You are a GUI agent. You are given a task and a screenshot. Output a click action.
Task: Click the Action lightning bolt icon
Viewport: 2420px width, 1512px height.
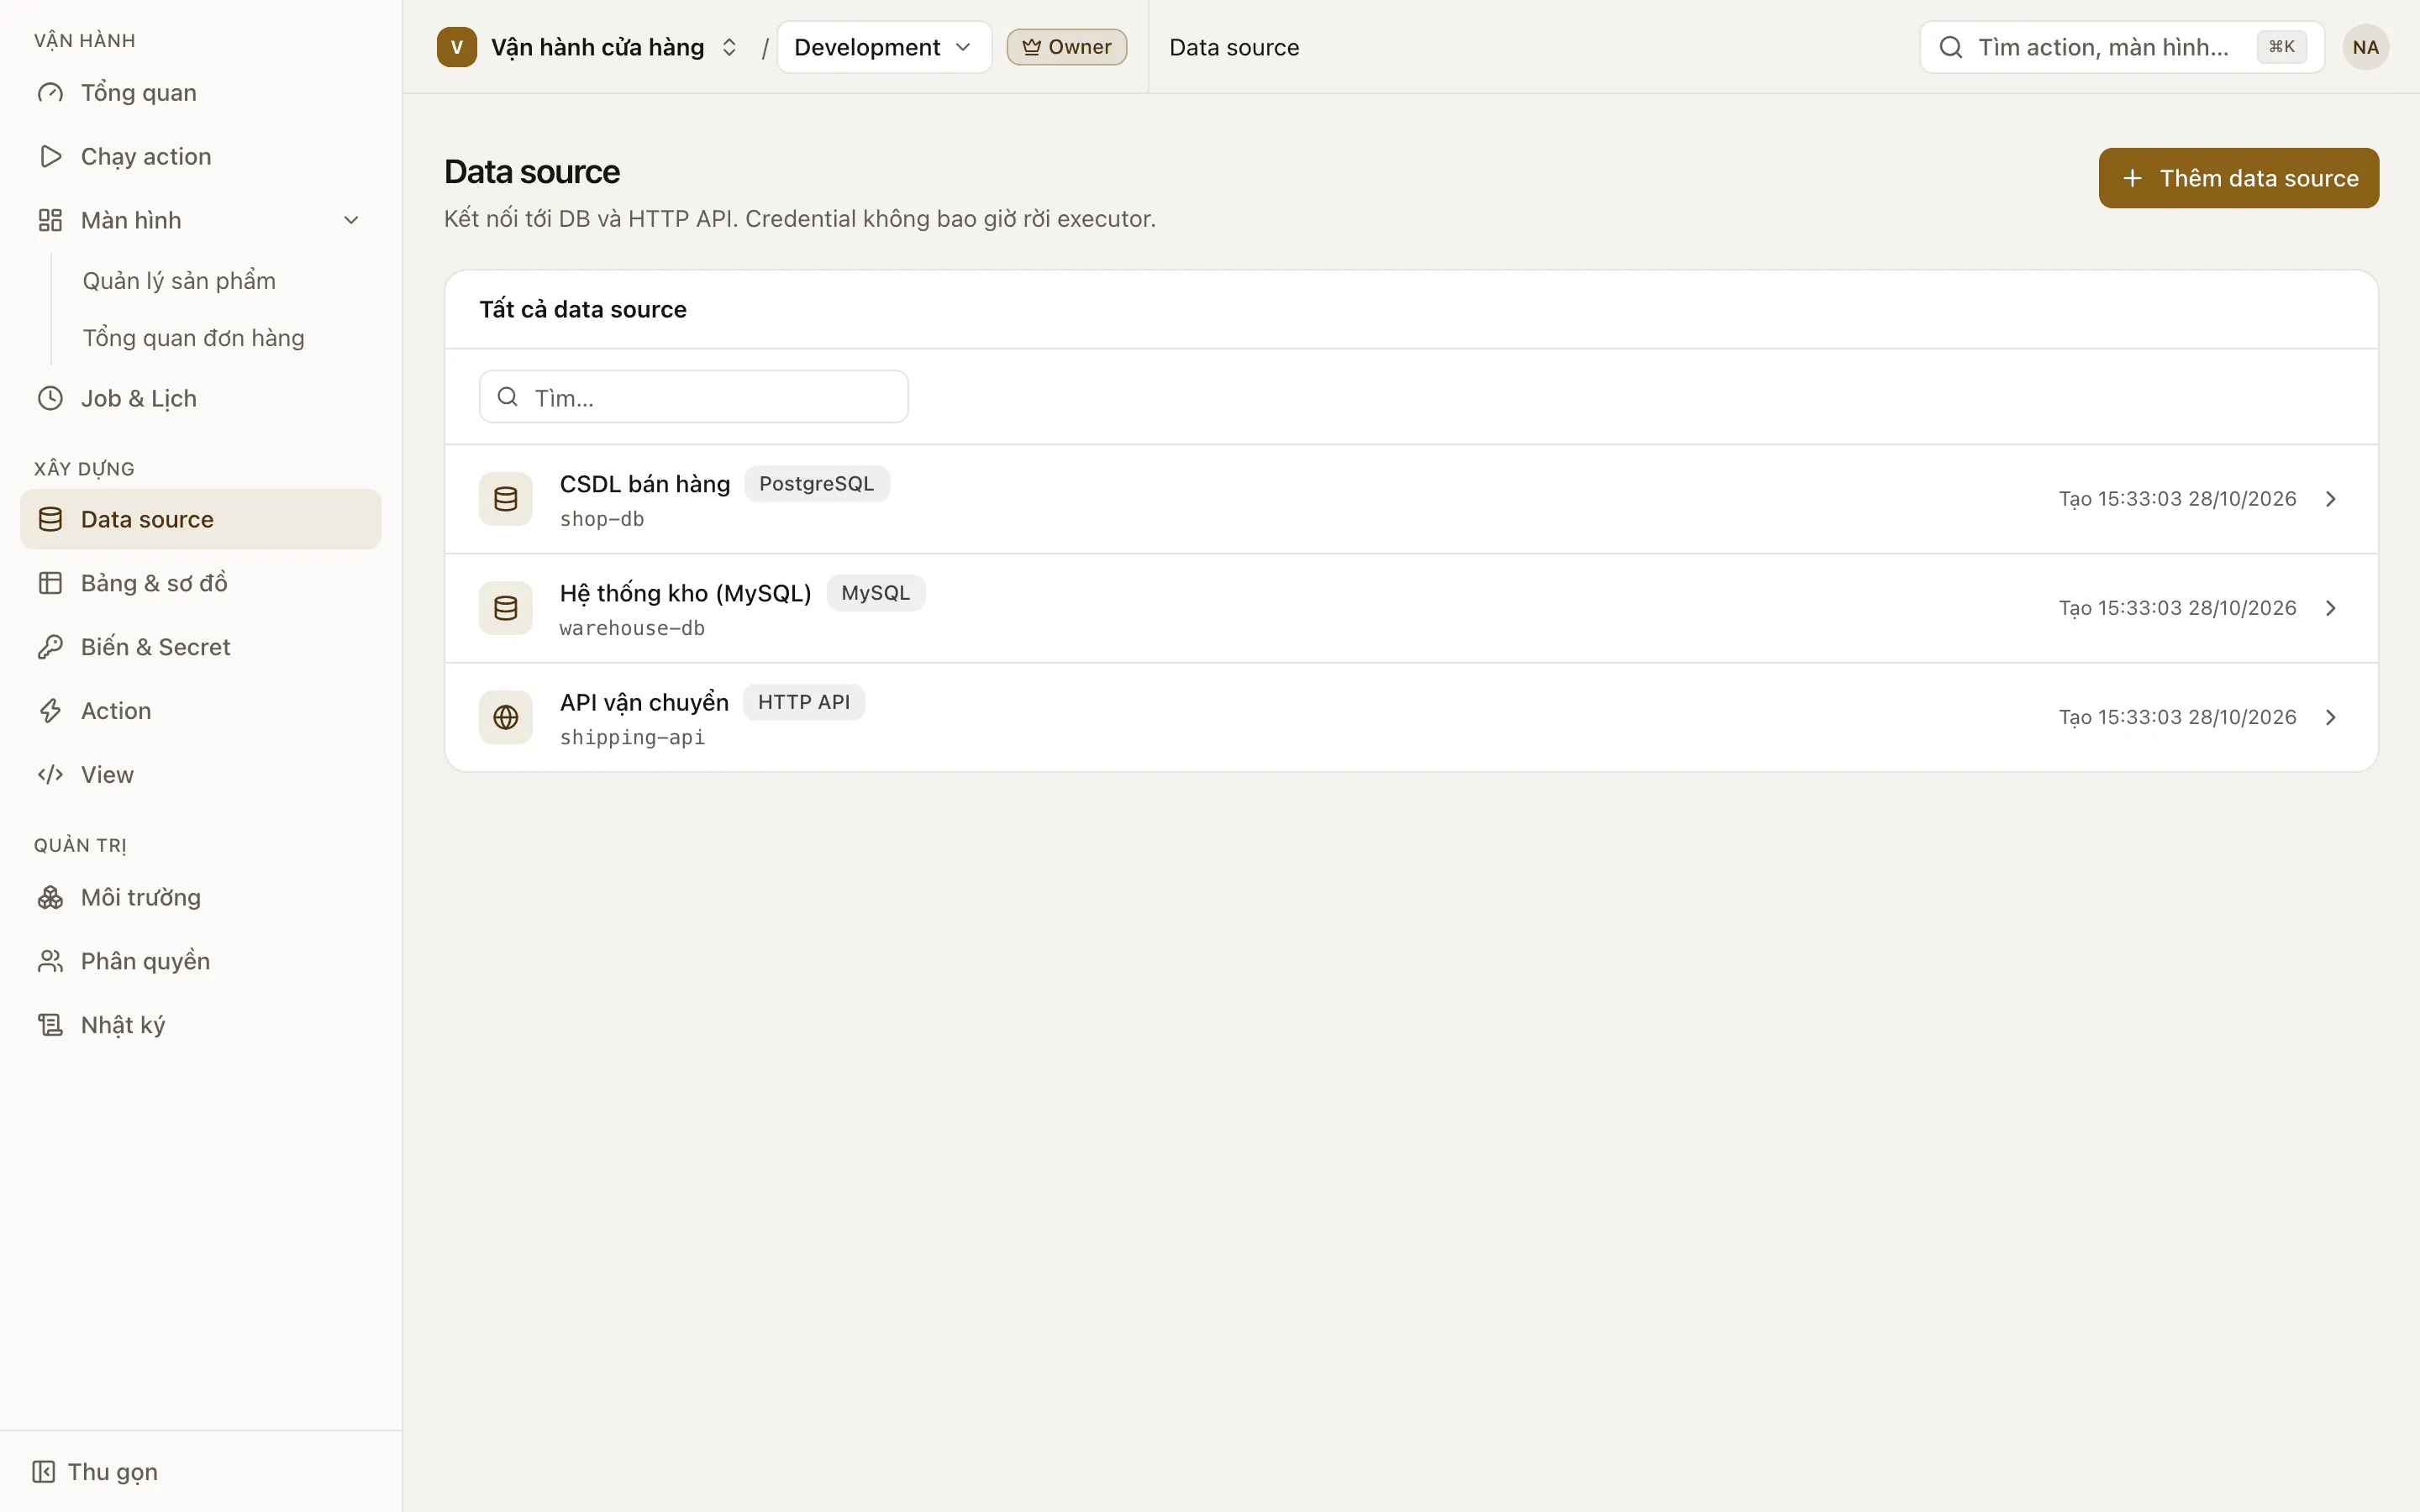(50, 711)
